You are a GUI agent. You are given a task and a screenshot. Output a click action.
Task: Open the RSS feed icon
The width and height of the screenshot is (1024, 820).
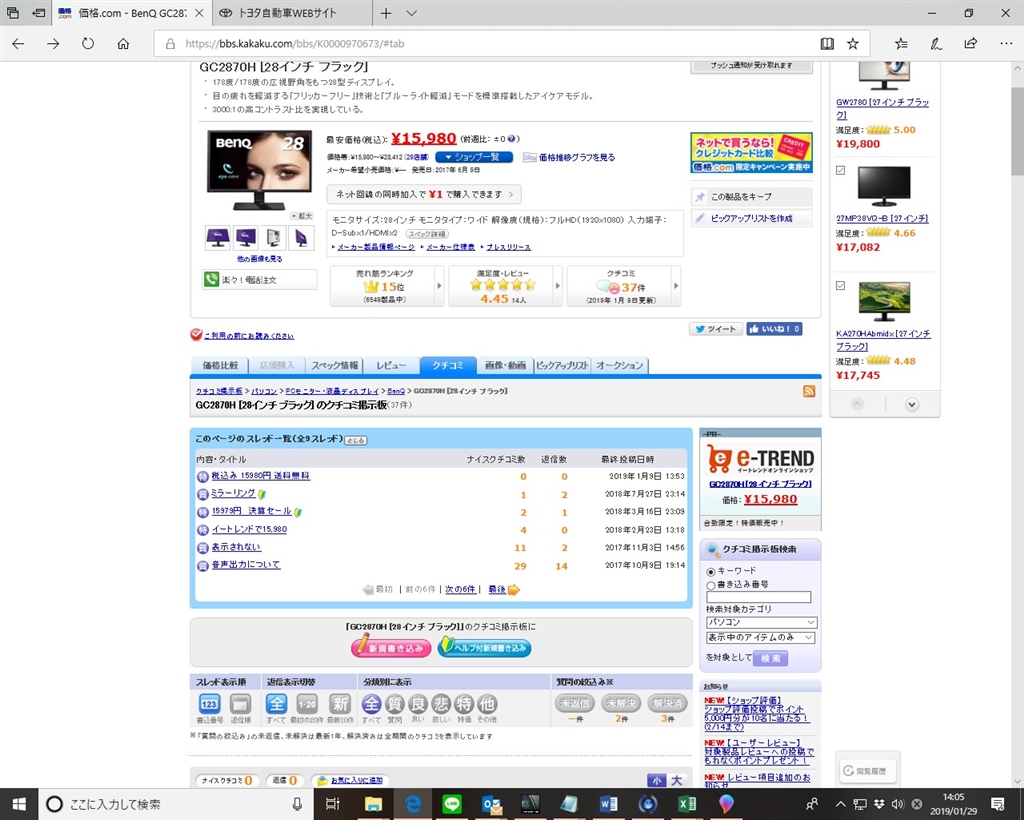tap(808, 391)
